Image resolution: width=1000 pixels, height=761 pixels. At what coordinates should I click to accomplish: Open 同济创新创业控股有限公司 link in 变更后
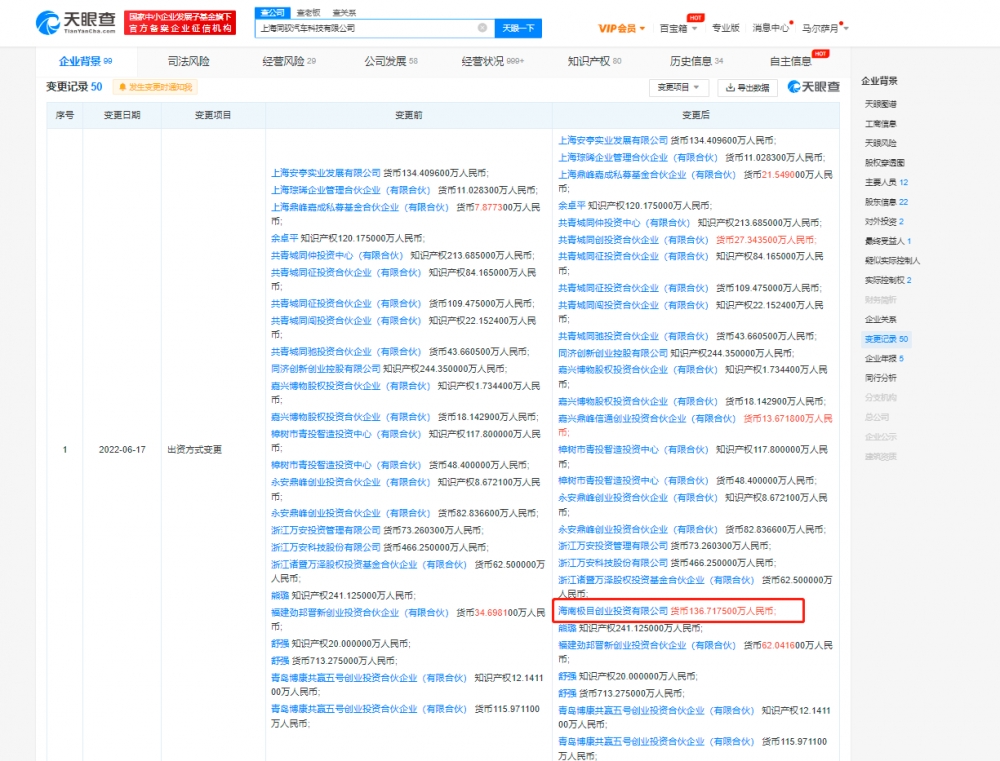(x=612, y=353)
